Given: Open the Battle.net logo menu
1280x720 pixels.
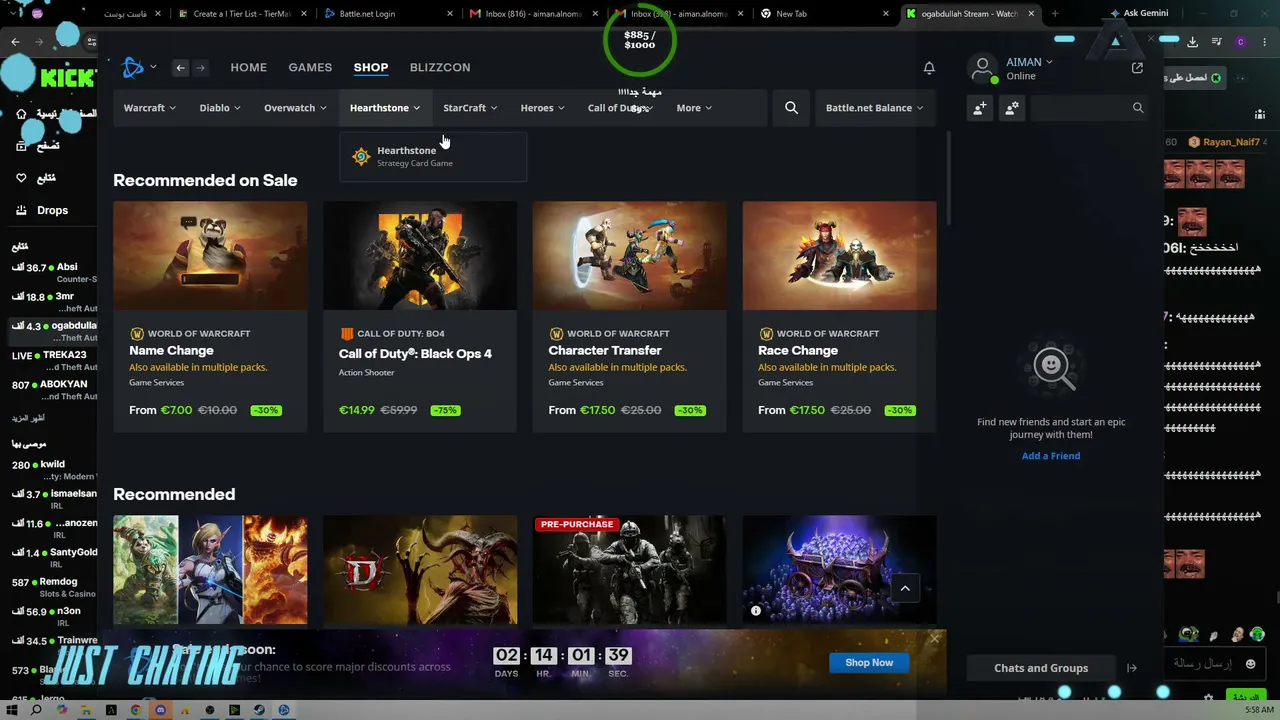Looking at the screenshot, I should pos(138,67).
